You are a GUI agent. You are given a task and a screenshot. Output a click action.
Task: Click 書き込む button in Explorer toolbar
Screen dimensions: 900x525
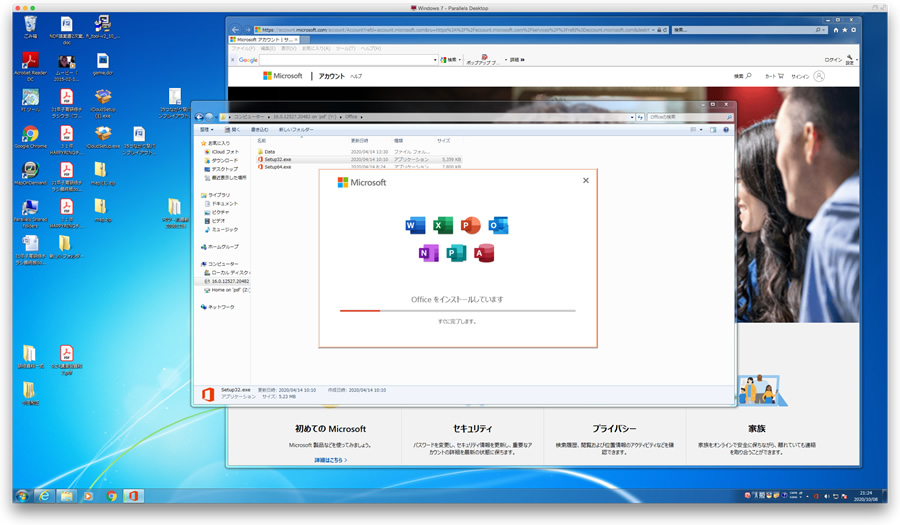(x=259, y=130)
